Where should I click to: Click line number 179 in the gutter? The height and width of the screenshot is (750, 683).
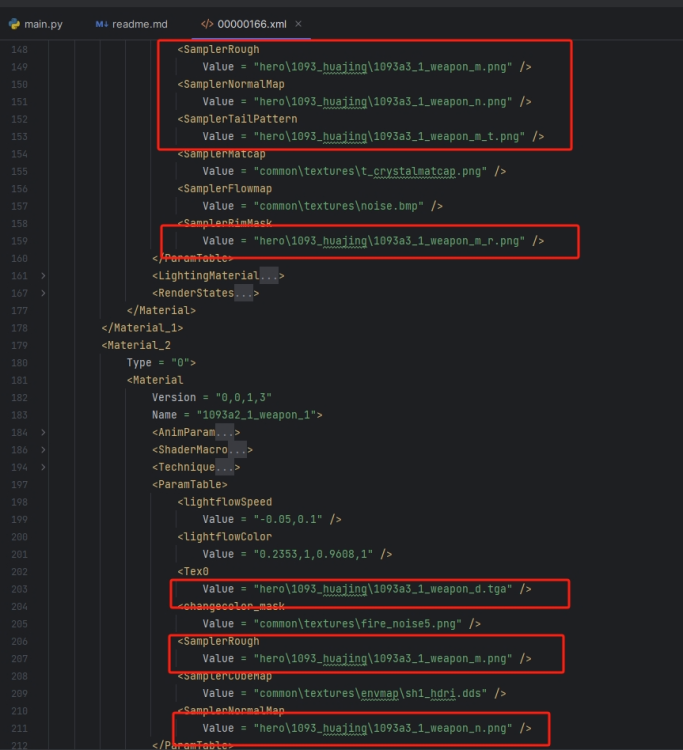click(x=20, y=345)
